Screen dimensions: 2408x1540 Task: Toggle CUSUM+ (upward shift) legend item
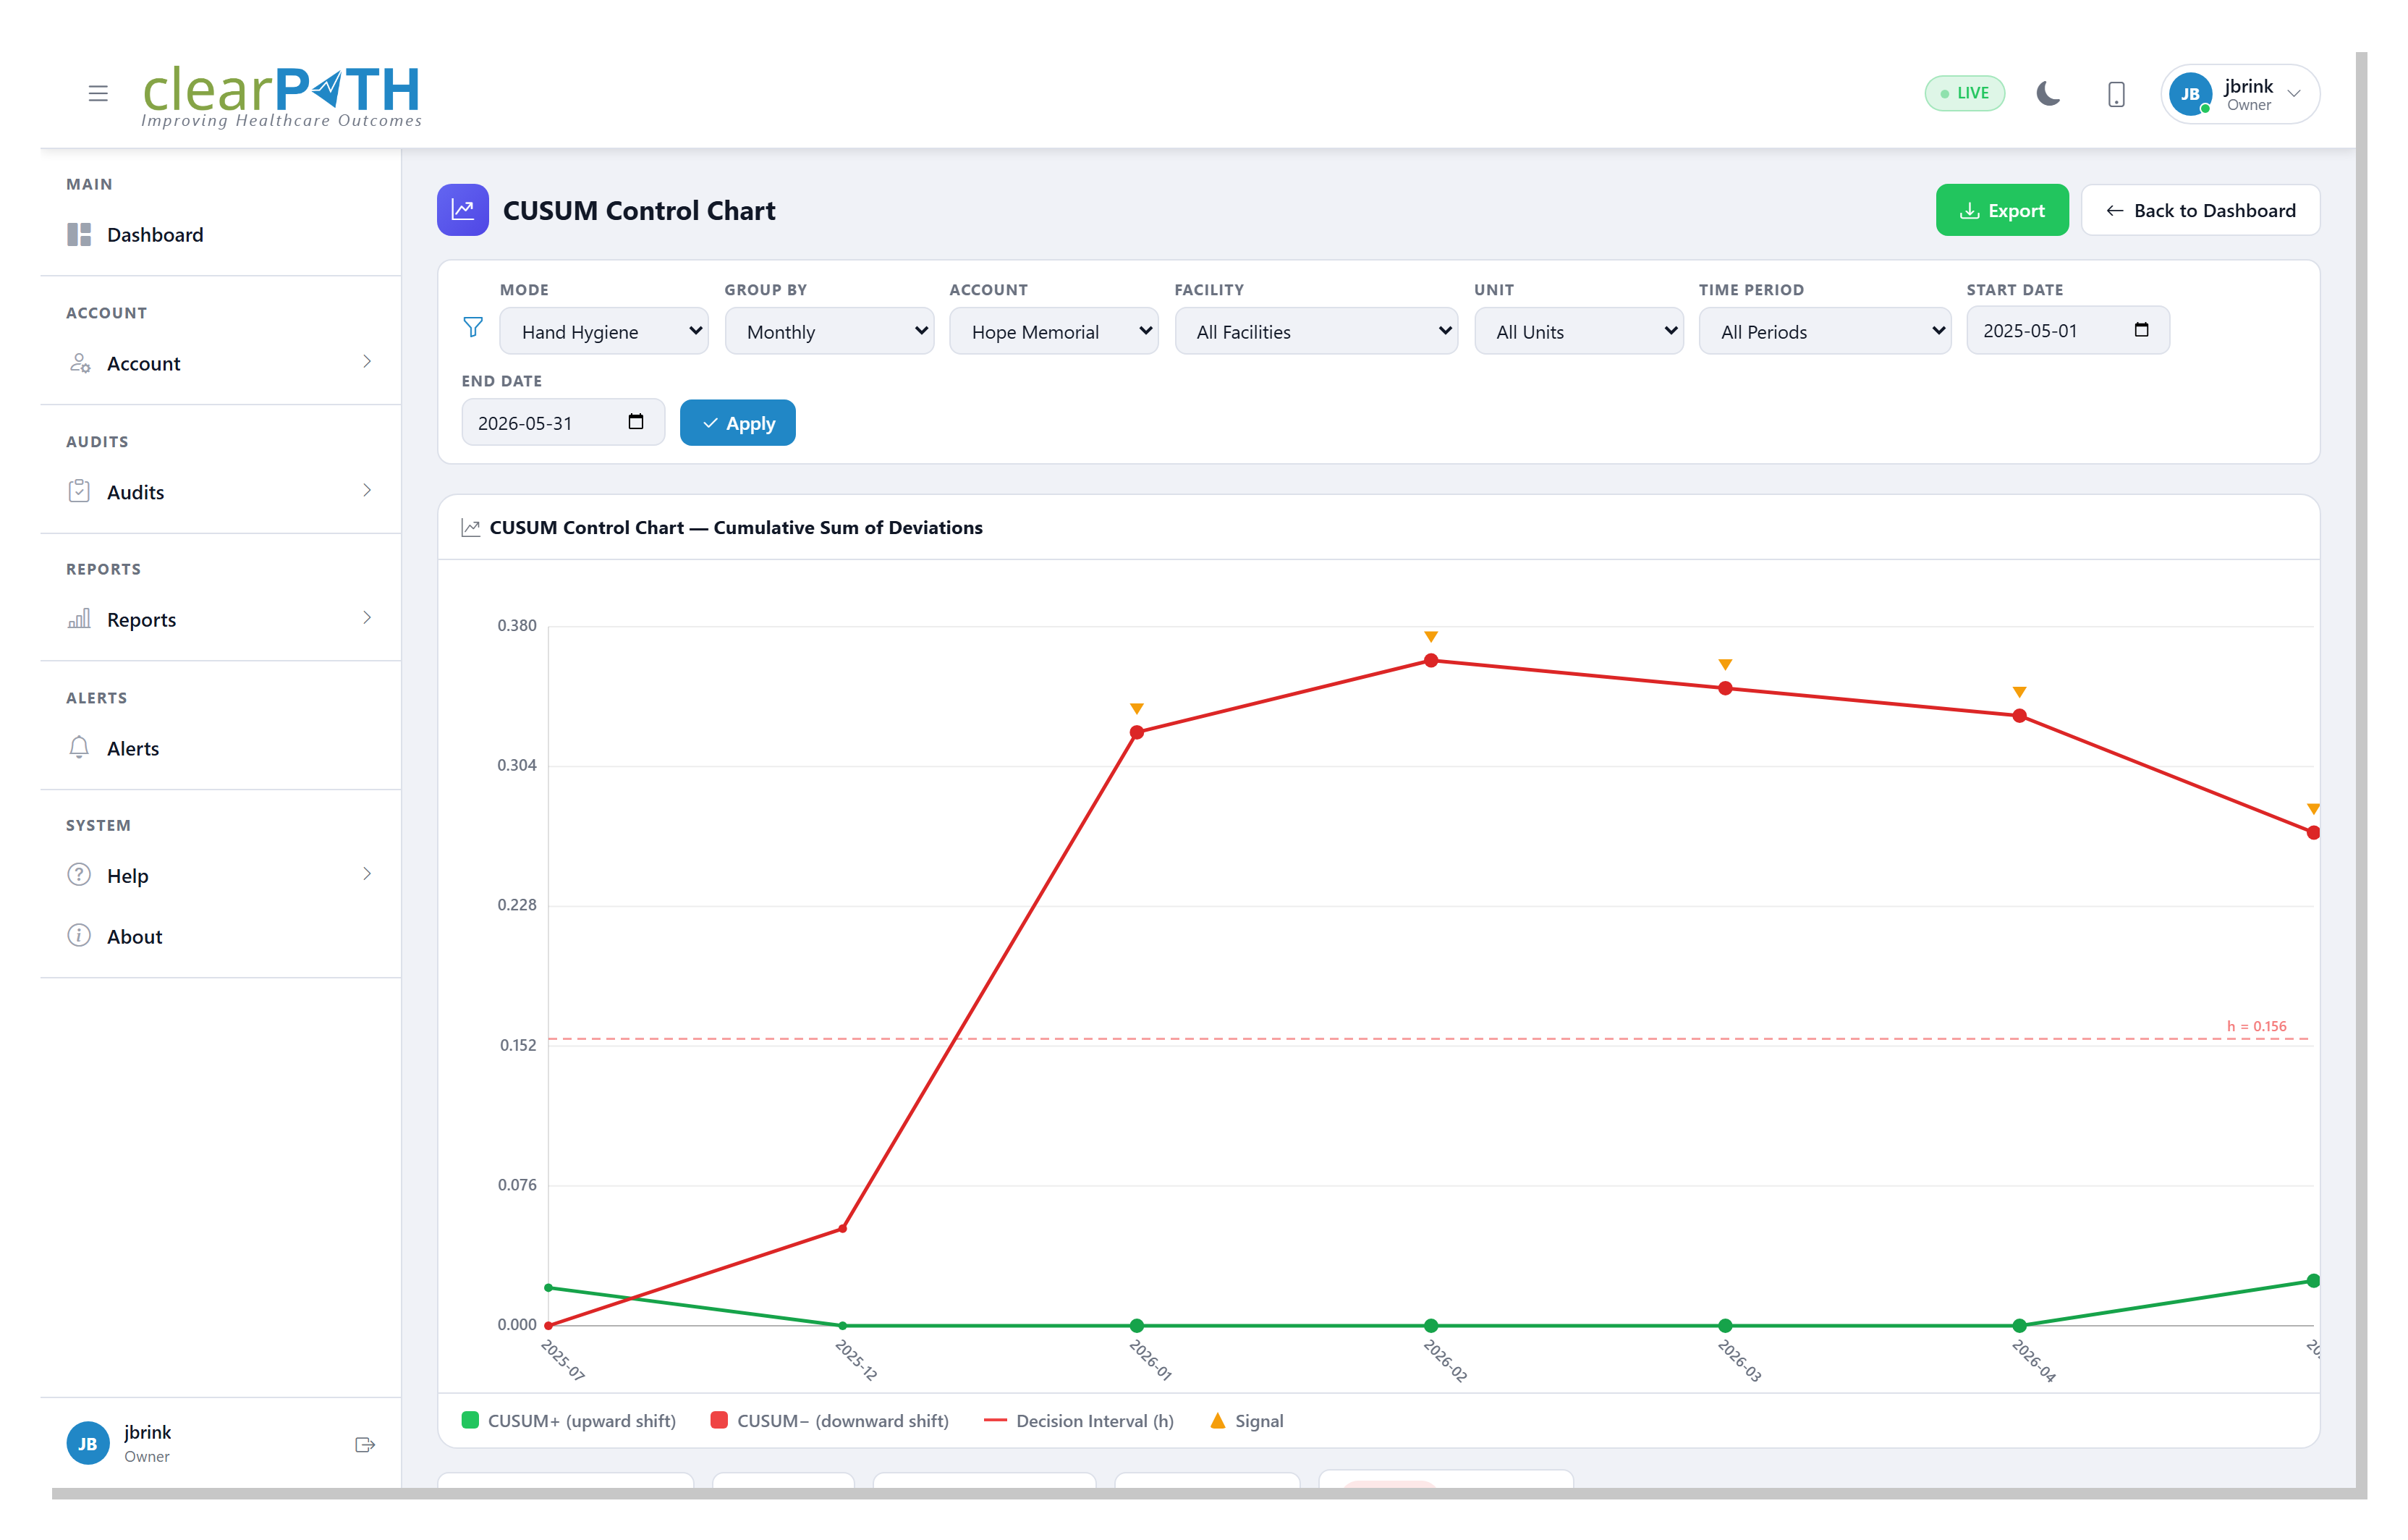tap(569, 1421)
